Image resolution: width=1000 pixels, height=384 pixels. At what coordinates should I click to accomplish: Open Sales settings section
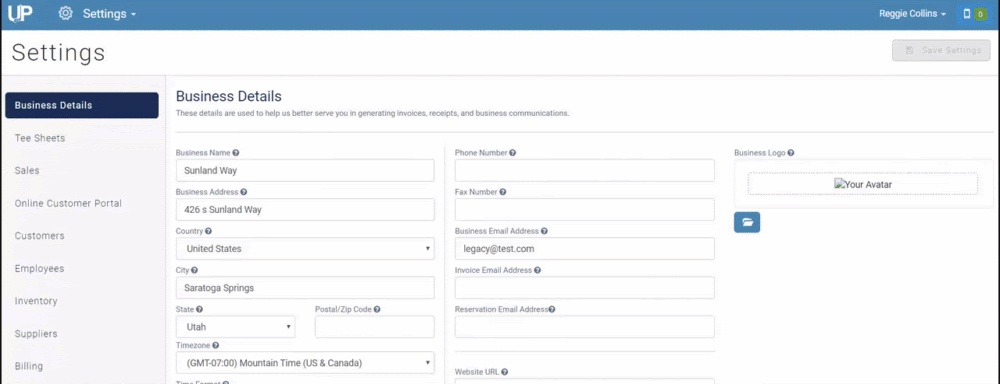[x=27, y=171]
